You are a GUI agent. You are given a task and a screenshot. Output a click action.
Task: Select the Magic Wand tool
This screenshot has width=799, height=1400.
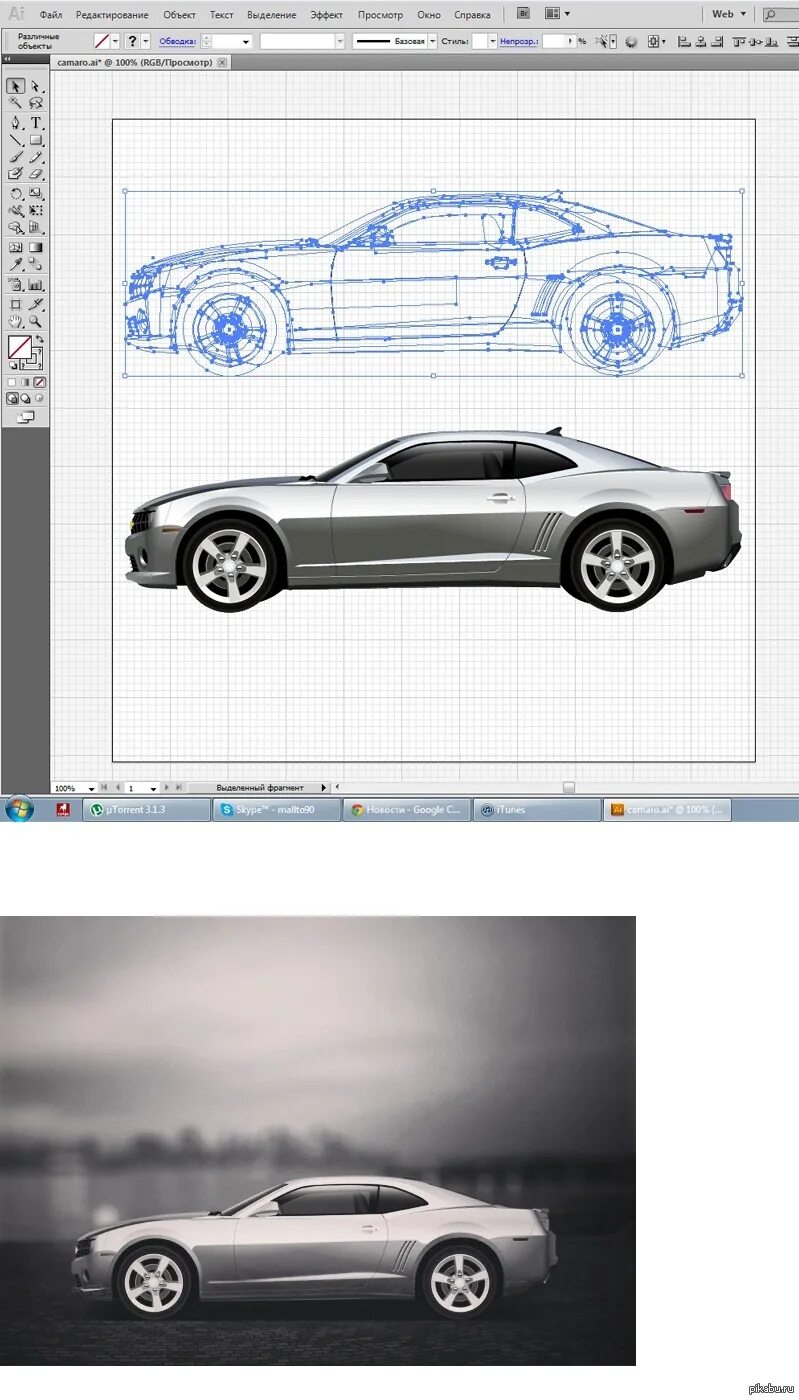[15, 102]
